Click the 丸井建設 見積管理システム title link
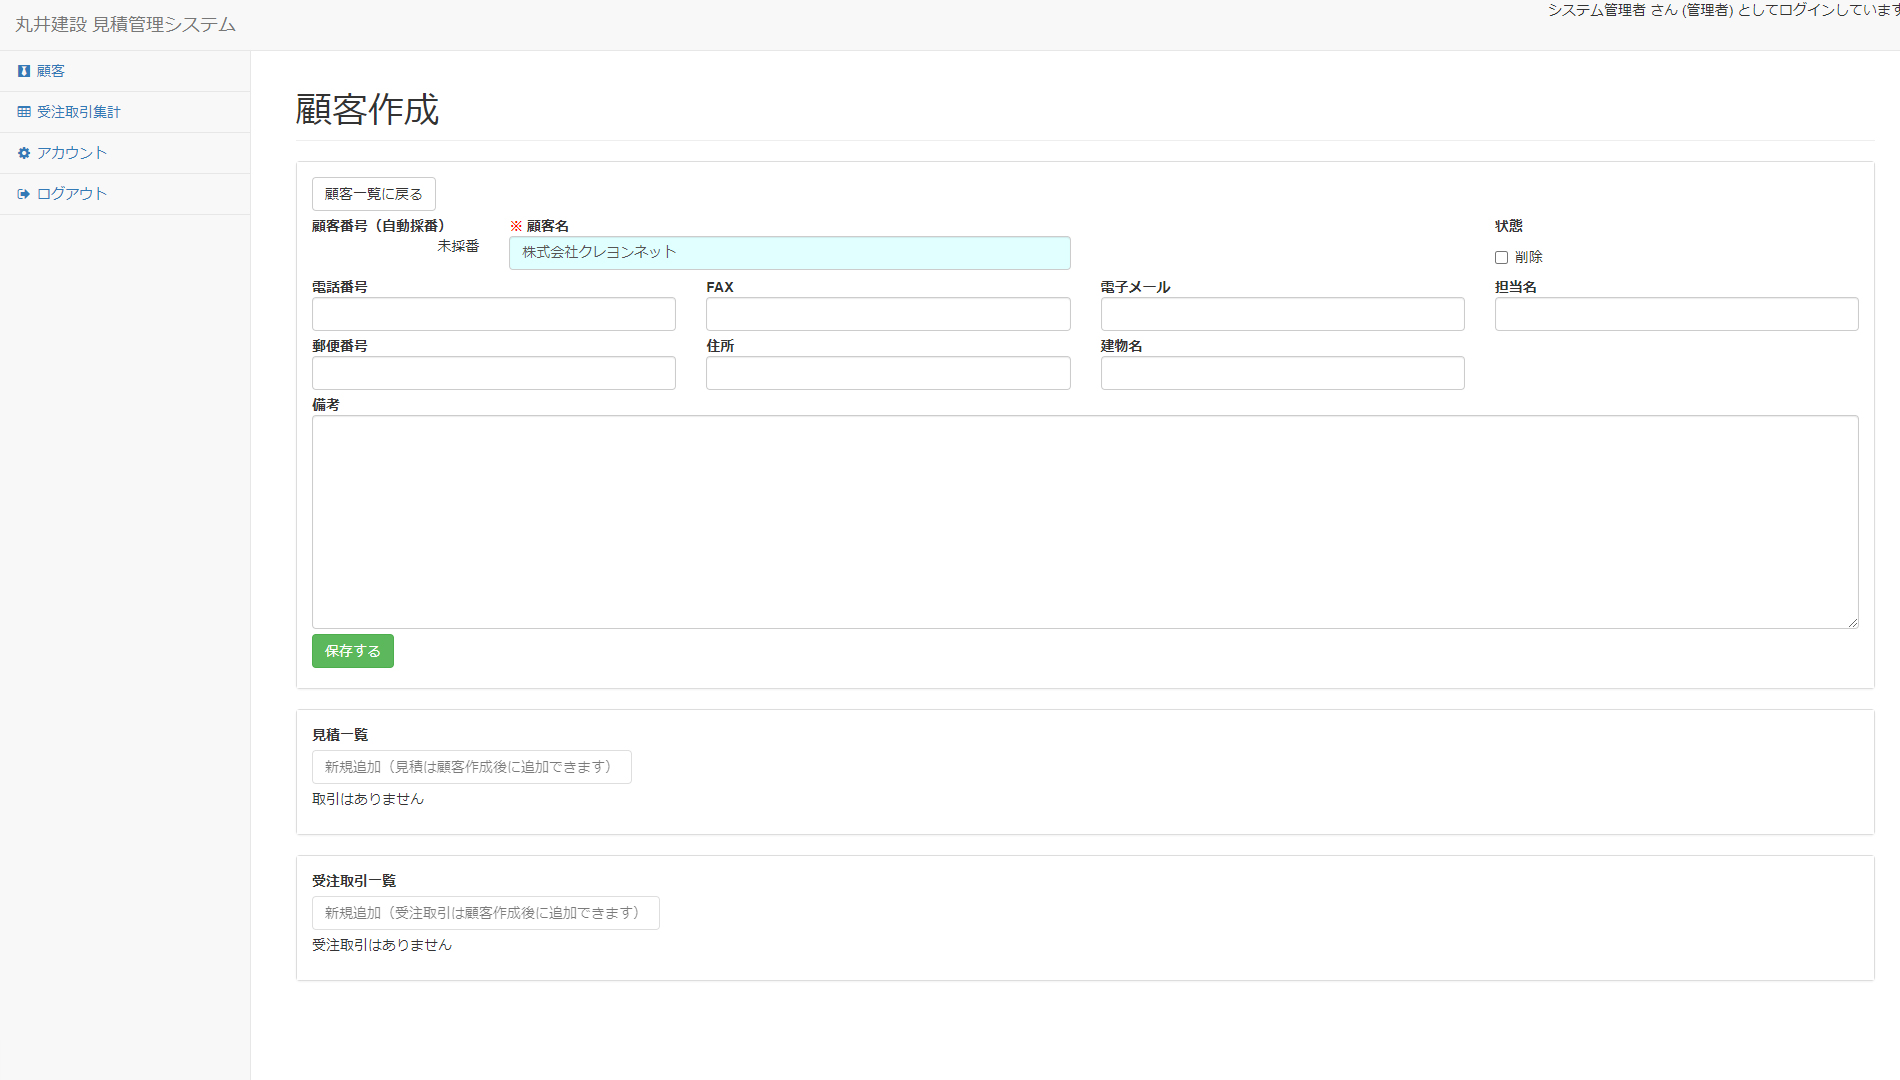 125,24
